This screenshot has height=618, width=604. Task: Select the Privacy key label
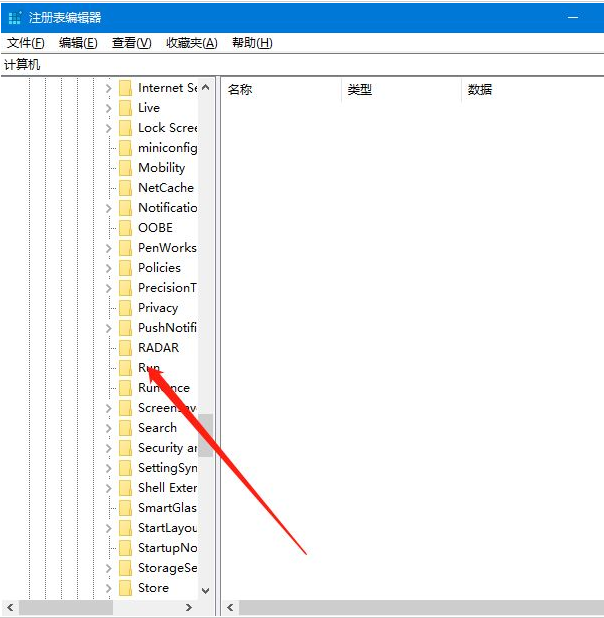pos(158,308)
